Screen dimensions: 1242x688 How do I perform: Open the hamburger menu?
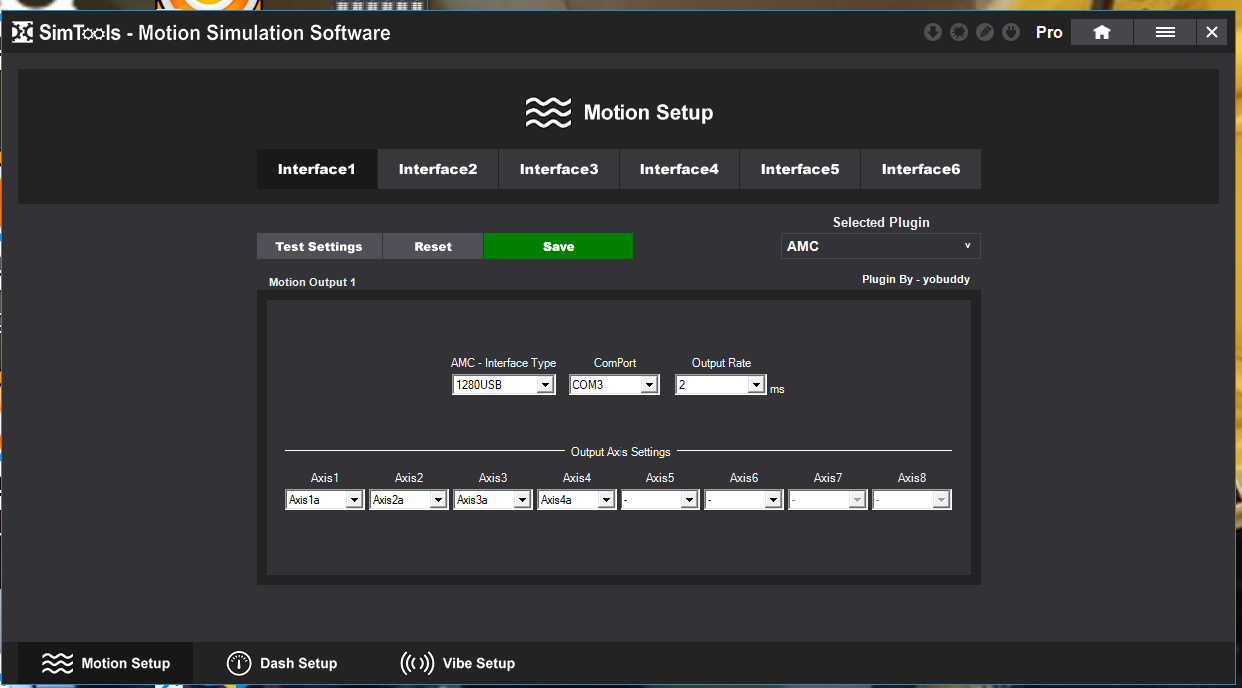1165,32
